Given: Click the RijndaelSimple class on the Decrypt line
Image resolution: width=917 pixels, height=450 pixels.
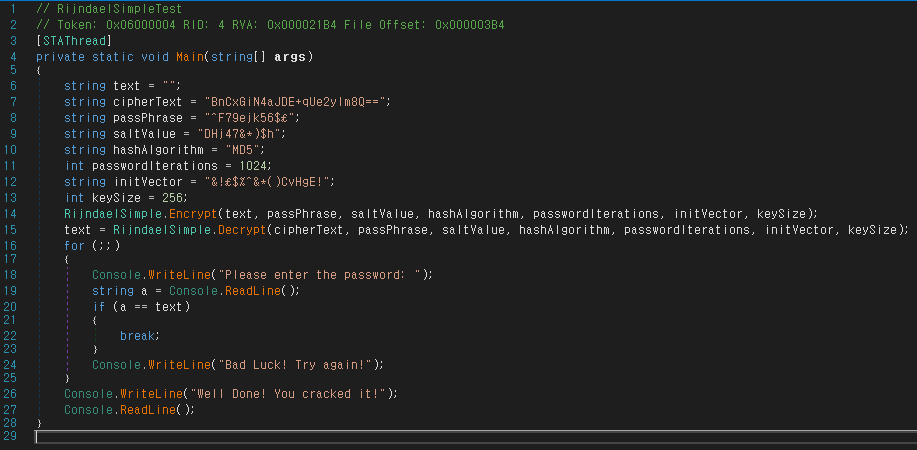Looking at the screenshot, I should click(x=162, y=229).
